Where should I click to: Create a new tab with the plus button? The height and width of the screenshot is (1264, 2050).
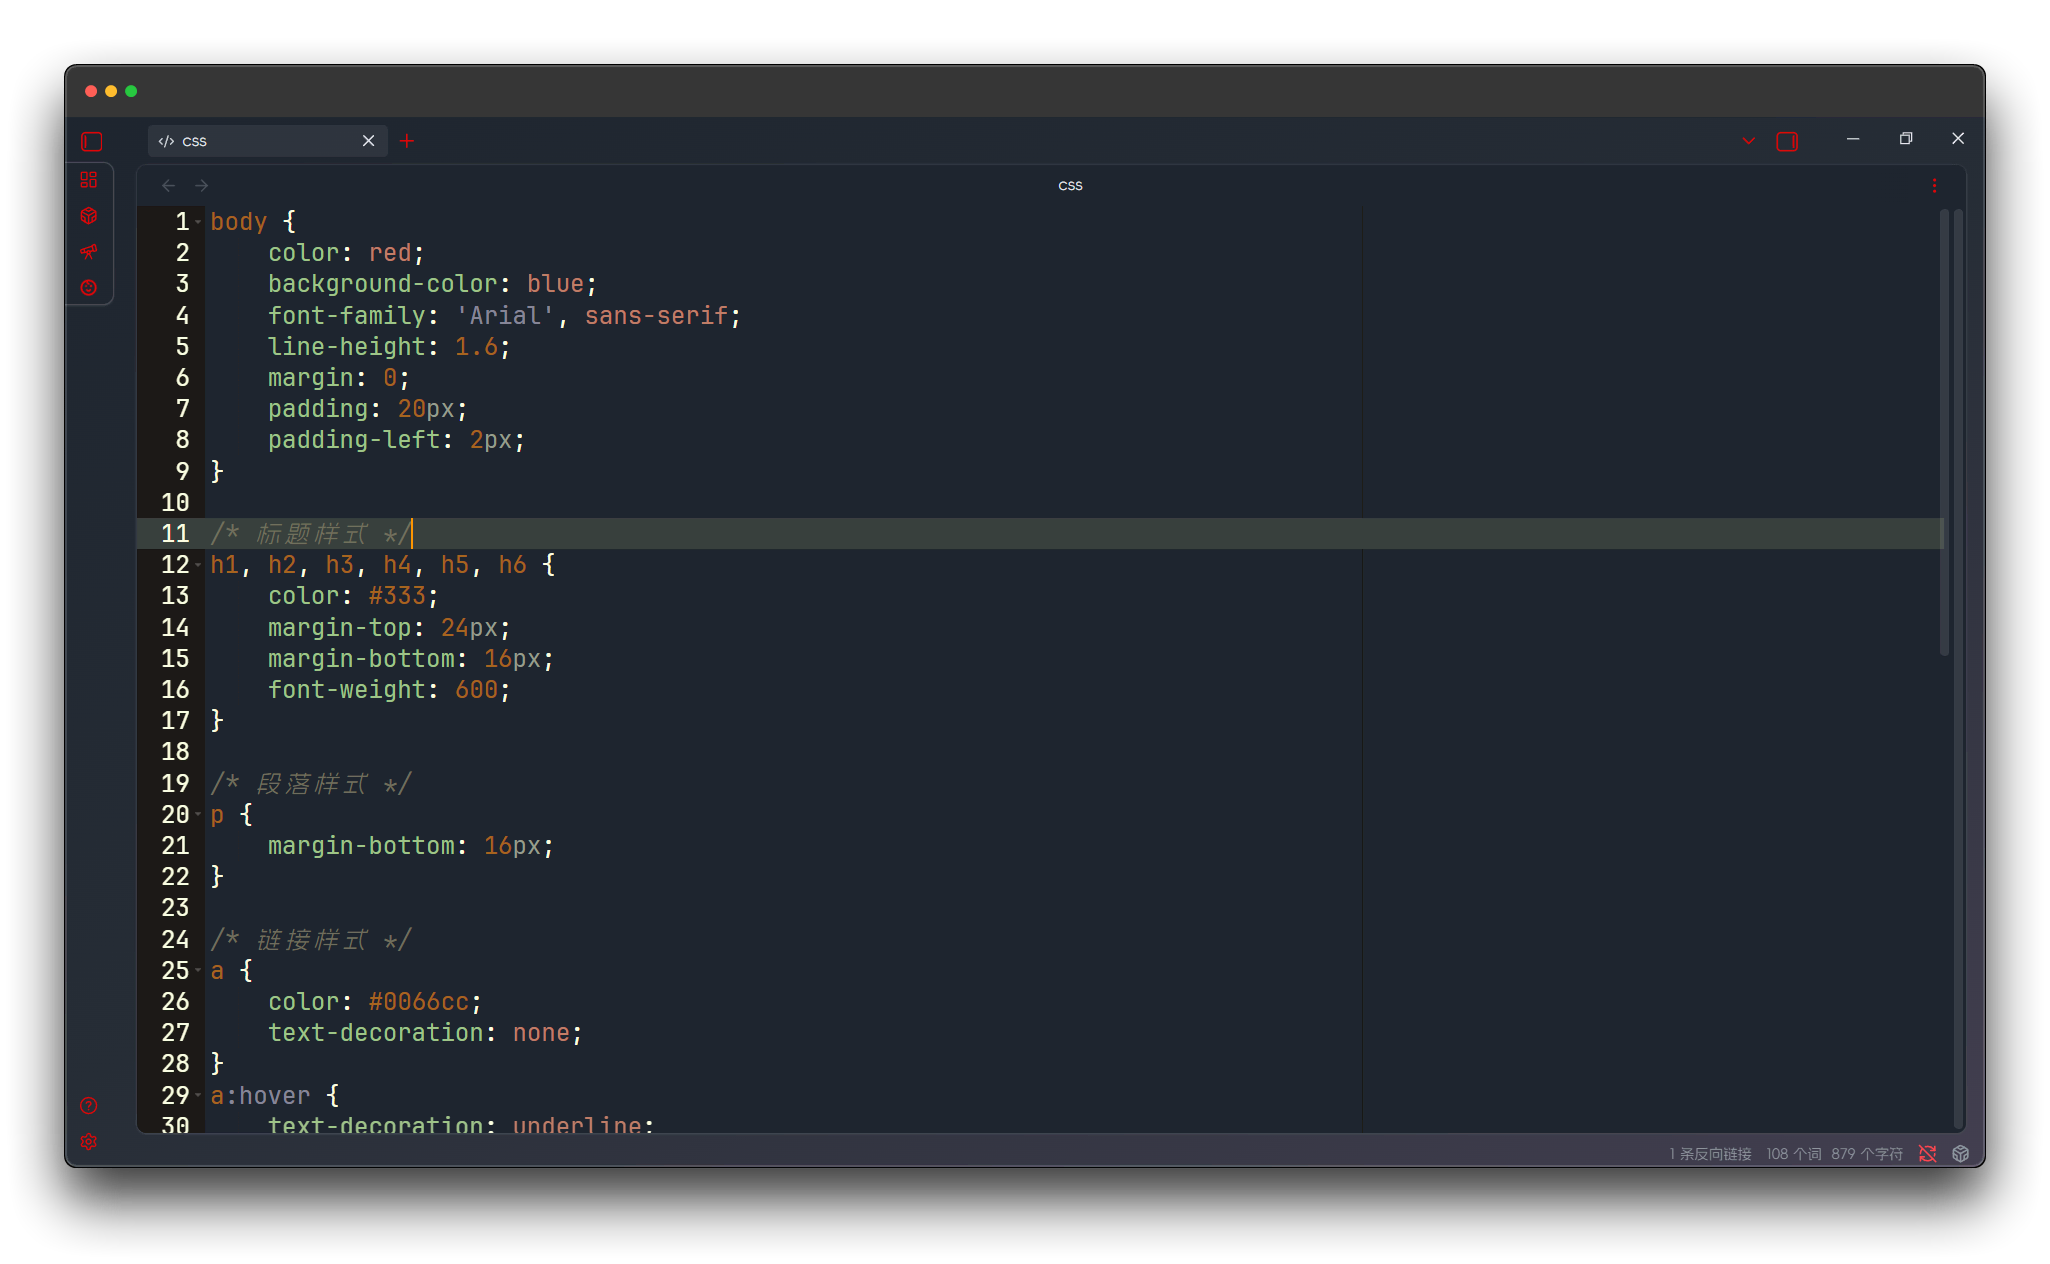pos(406,141)
